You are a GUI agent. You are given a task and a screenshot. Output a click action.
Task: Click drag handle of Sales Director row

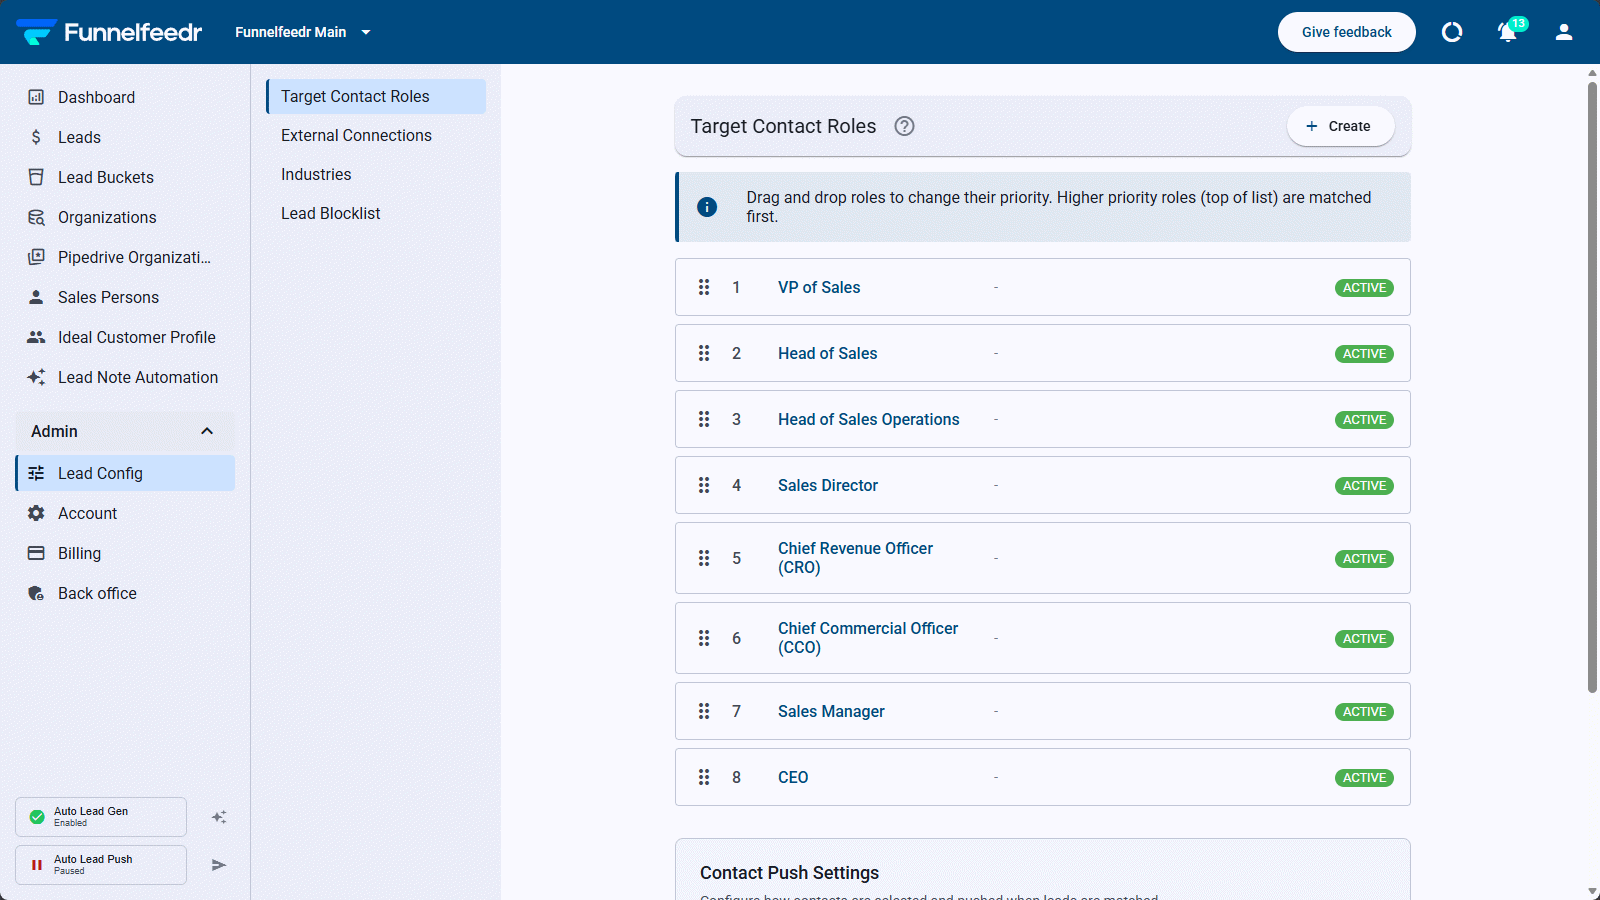point(704,485)
